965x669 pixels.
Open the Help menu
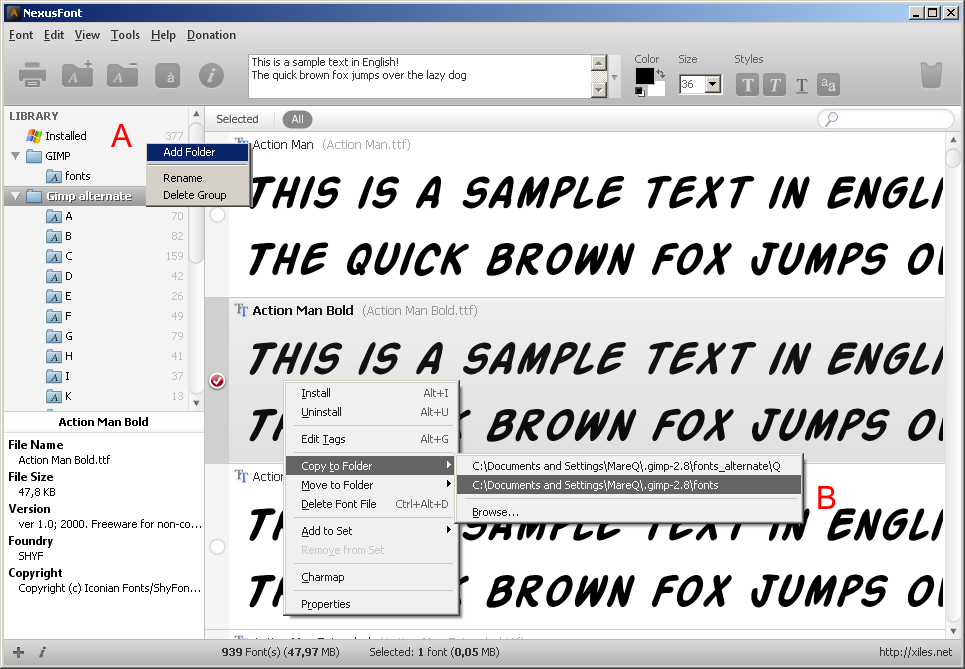(163, 35)
